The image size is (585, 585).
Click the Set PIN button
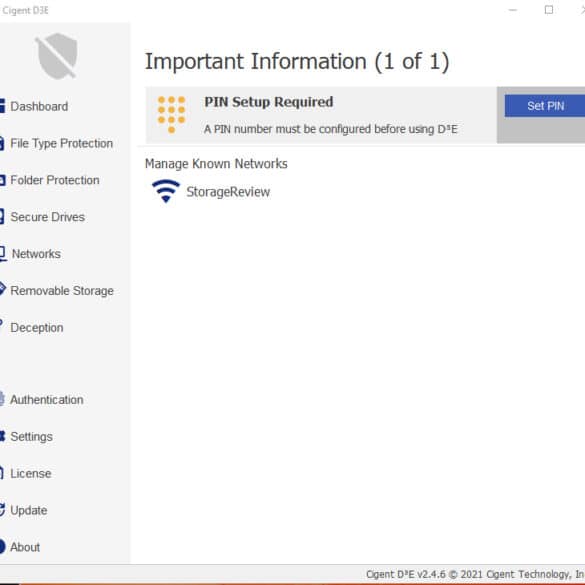pos(545,106)
